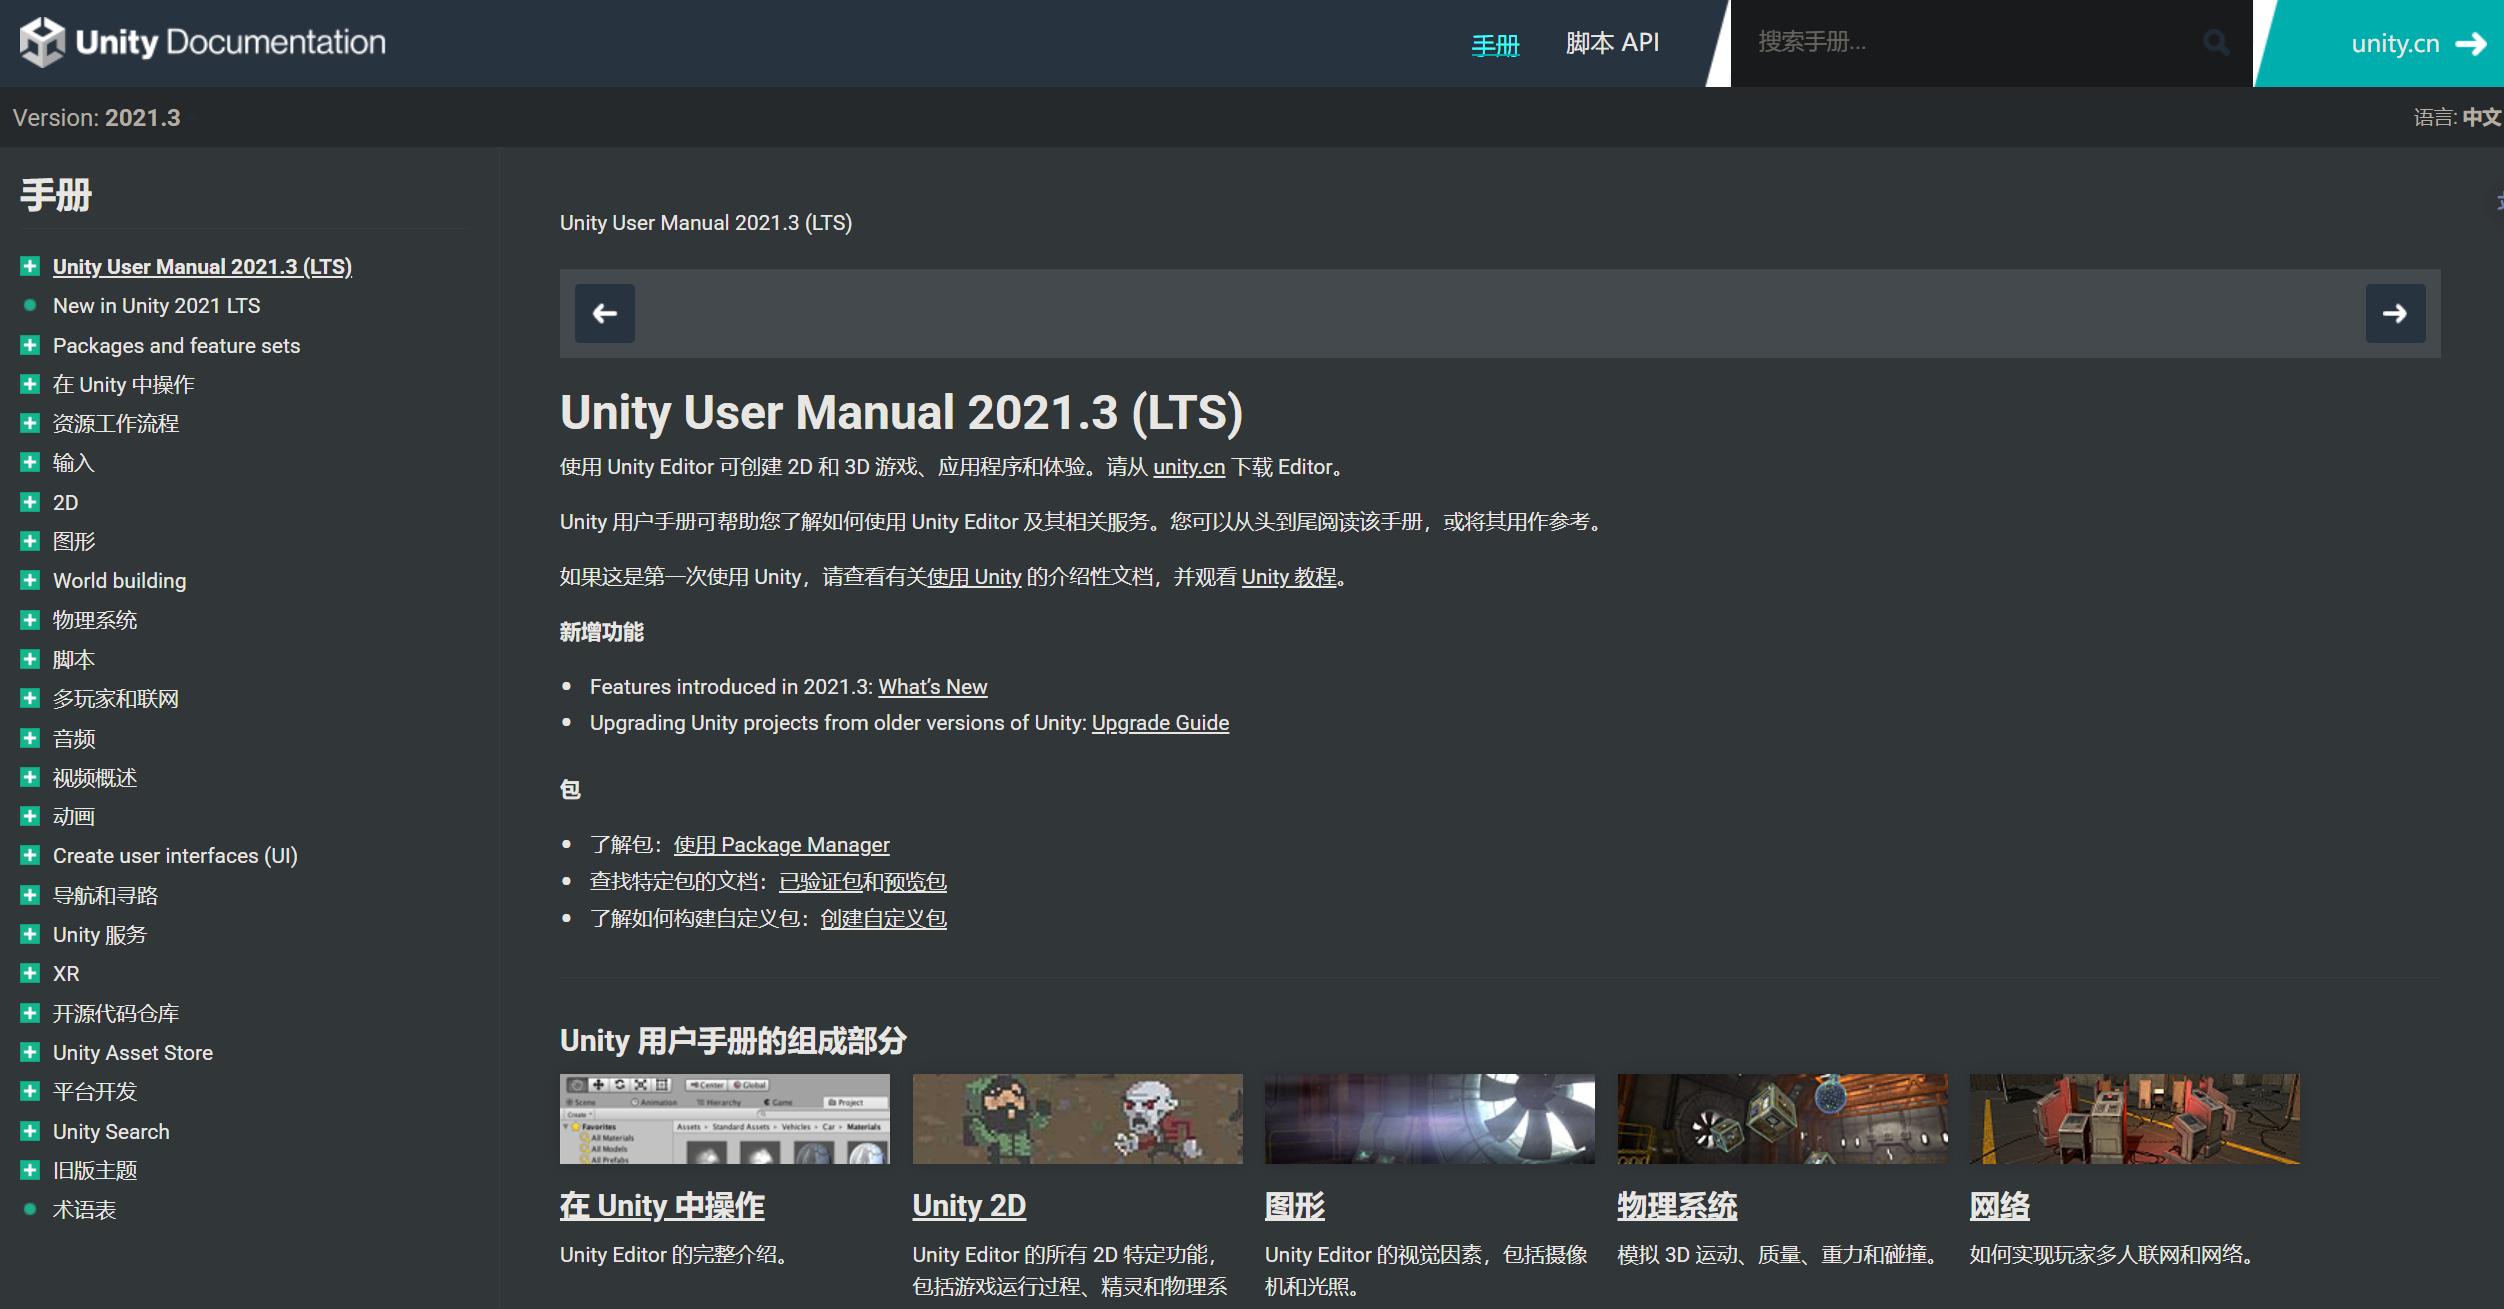This screenshot has width=2504, height=1309.
Task: Open the Upgrade Guide link
Action: (x=1159, y=723)
